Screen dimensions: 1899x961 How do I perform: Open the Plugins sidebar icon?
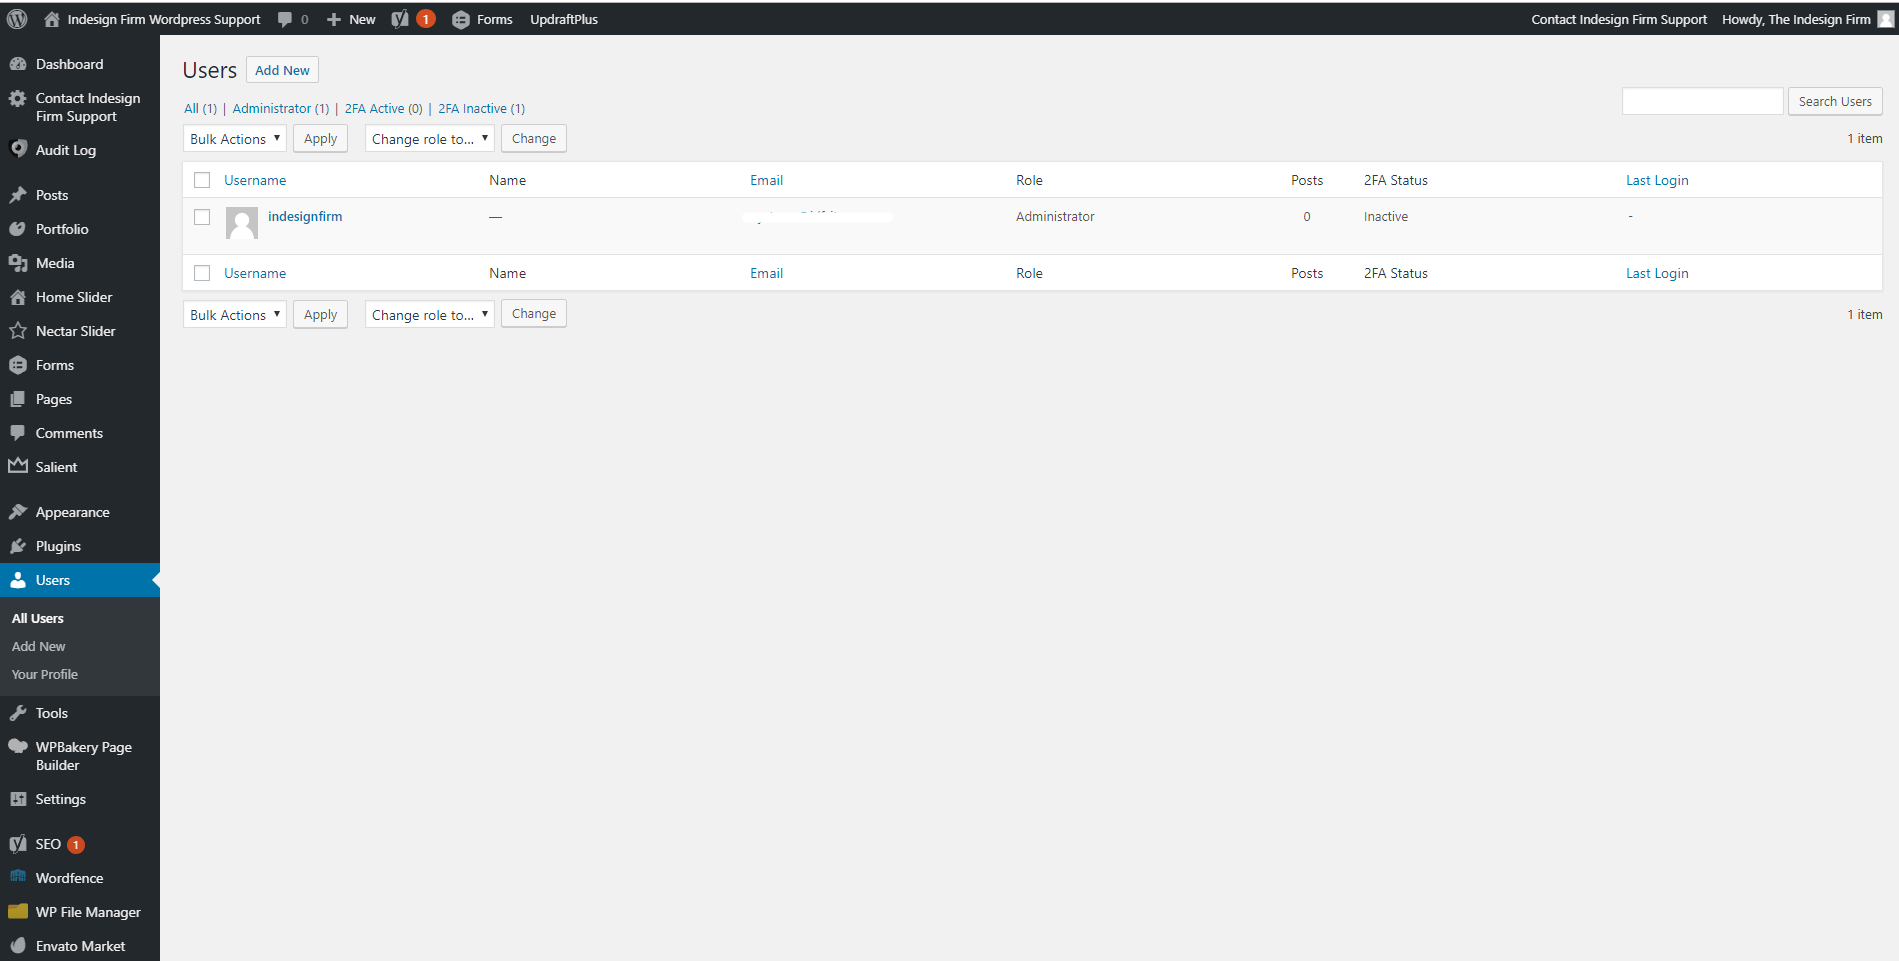[18, 546]
